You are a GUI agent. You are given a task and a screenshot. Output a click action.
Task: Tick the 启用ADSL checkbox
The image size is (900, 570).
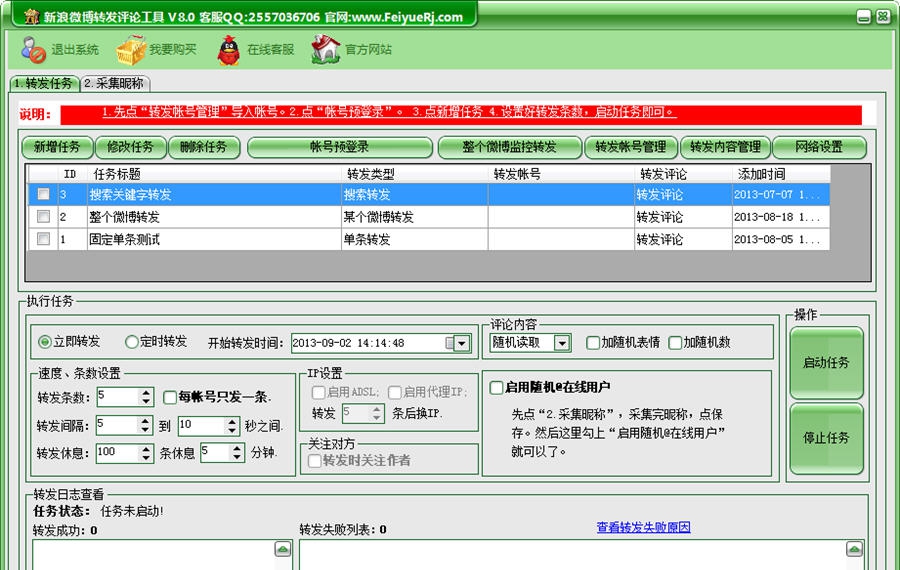318,393
